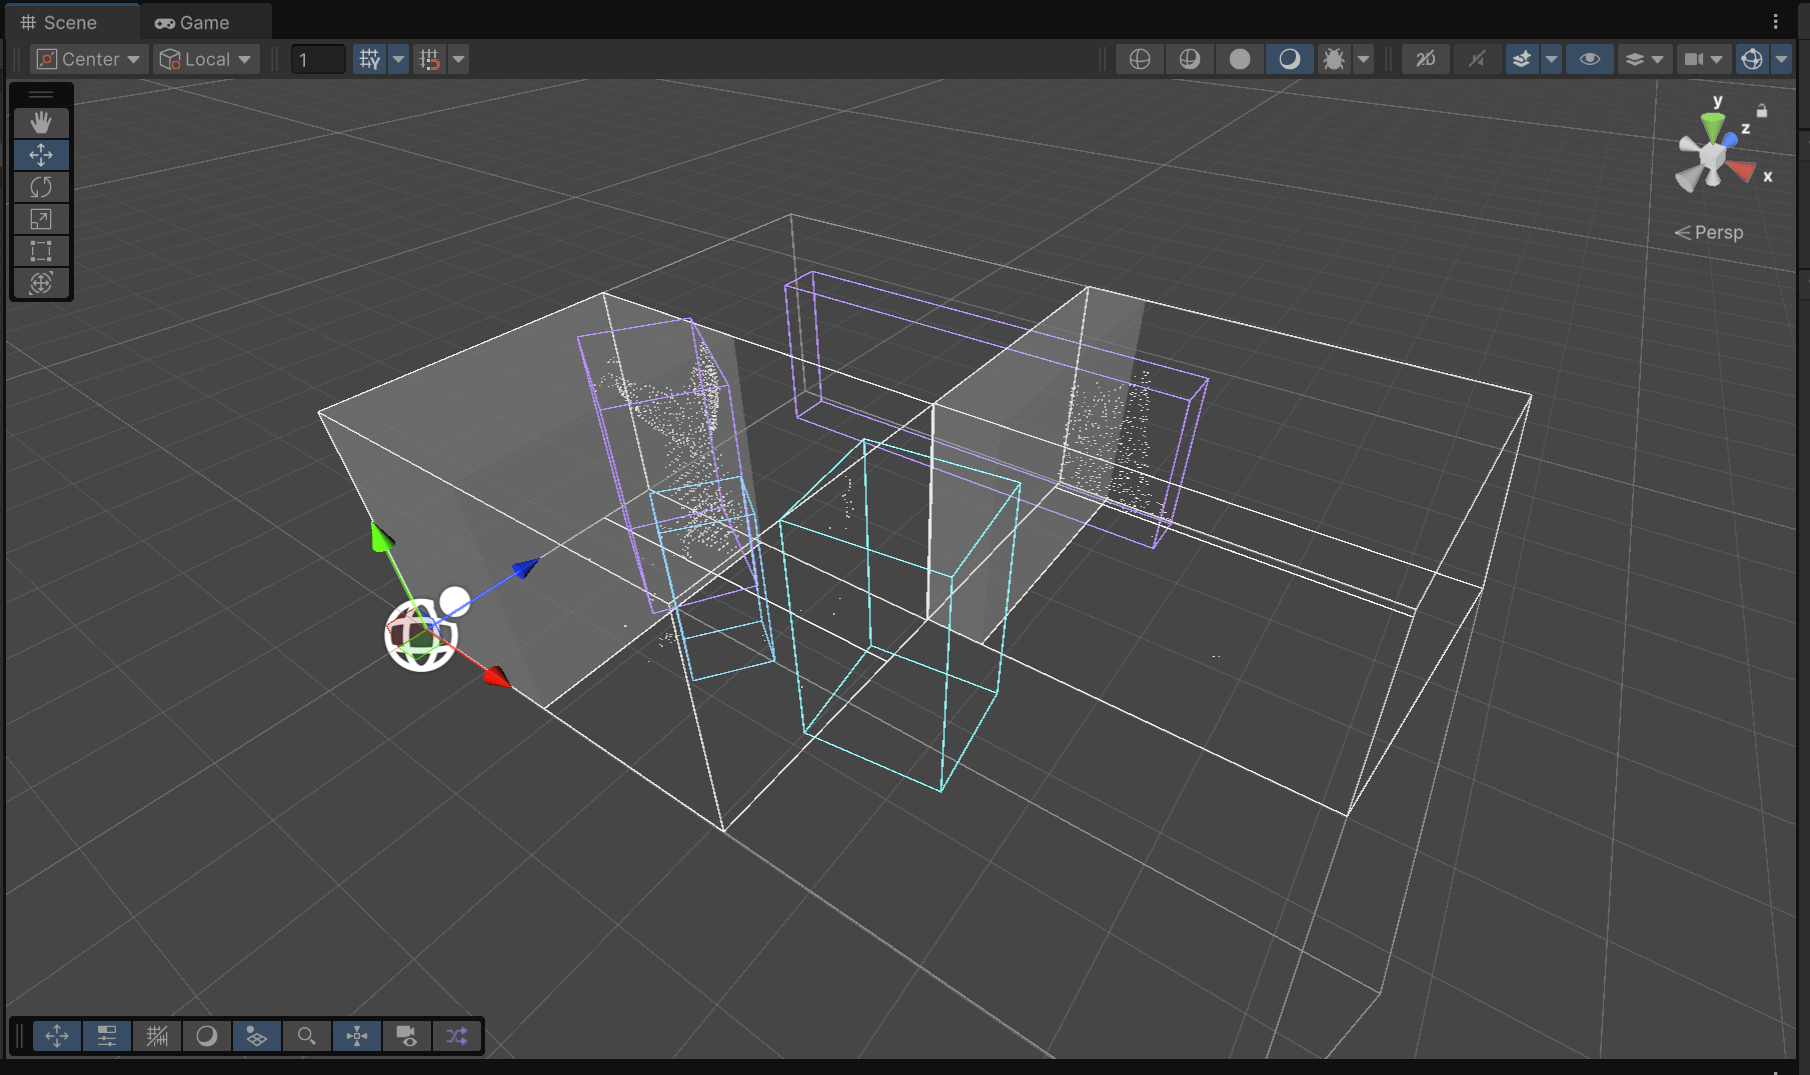Click the red X axis cone on the orientation gizmo

1742,171
